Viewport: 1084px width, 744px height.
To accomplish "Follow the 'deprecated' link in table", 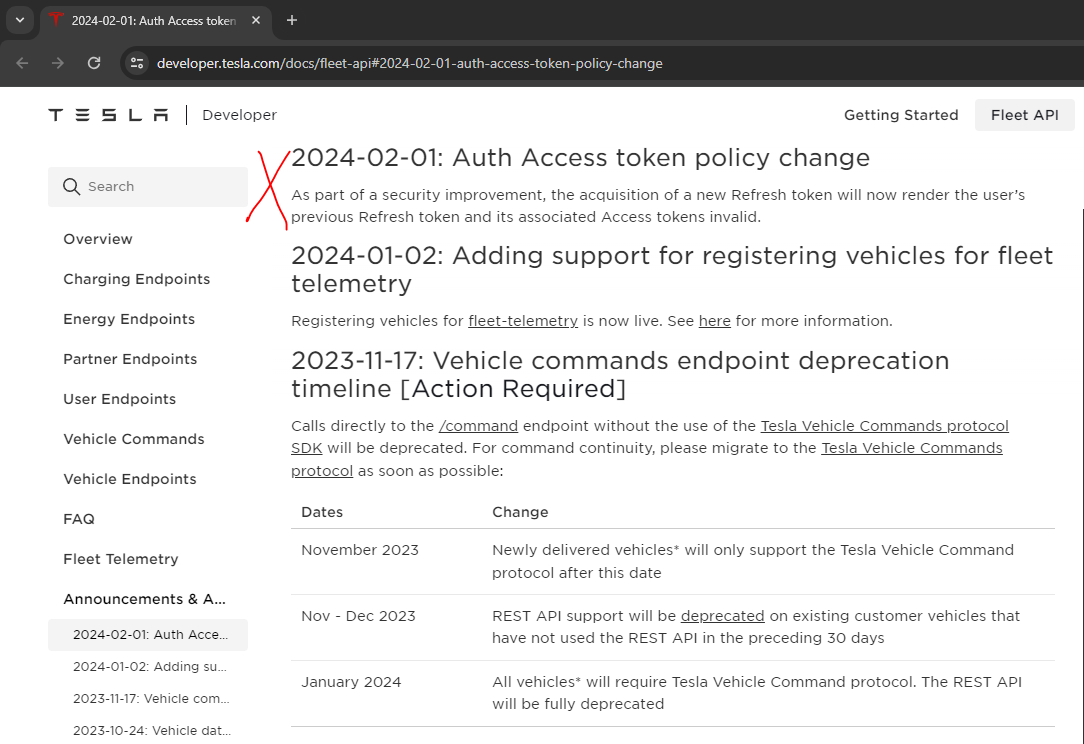I will click(722, 616).
